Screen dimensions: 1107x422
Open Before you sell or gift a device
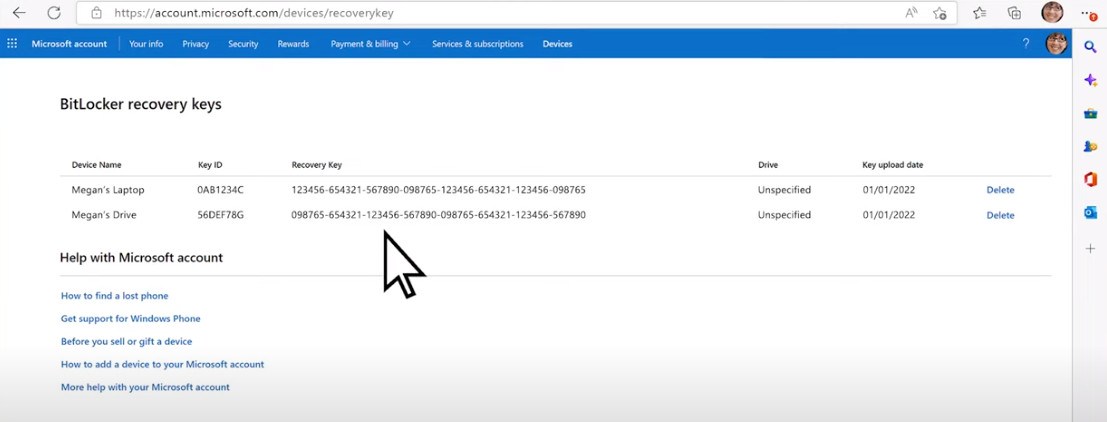point(126,342)
